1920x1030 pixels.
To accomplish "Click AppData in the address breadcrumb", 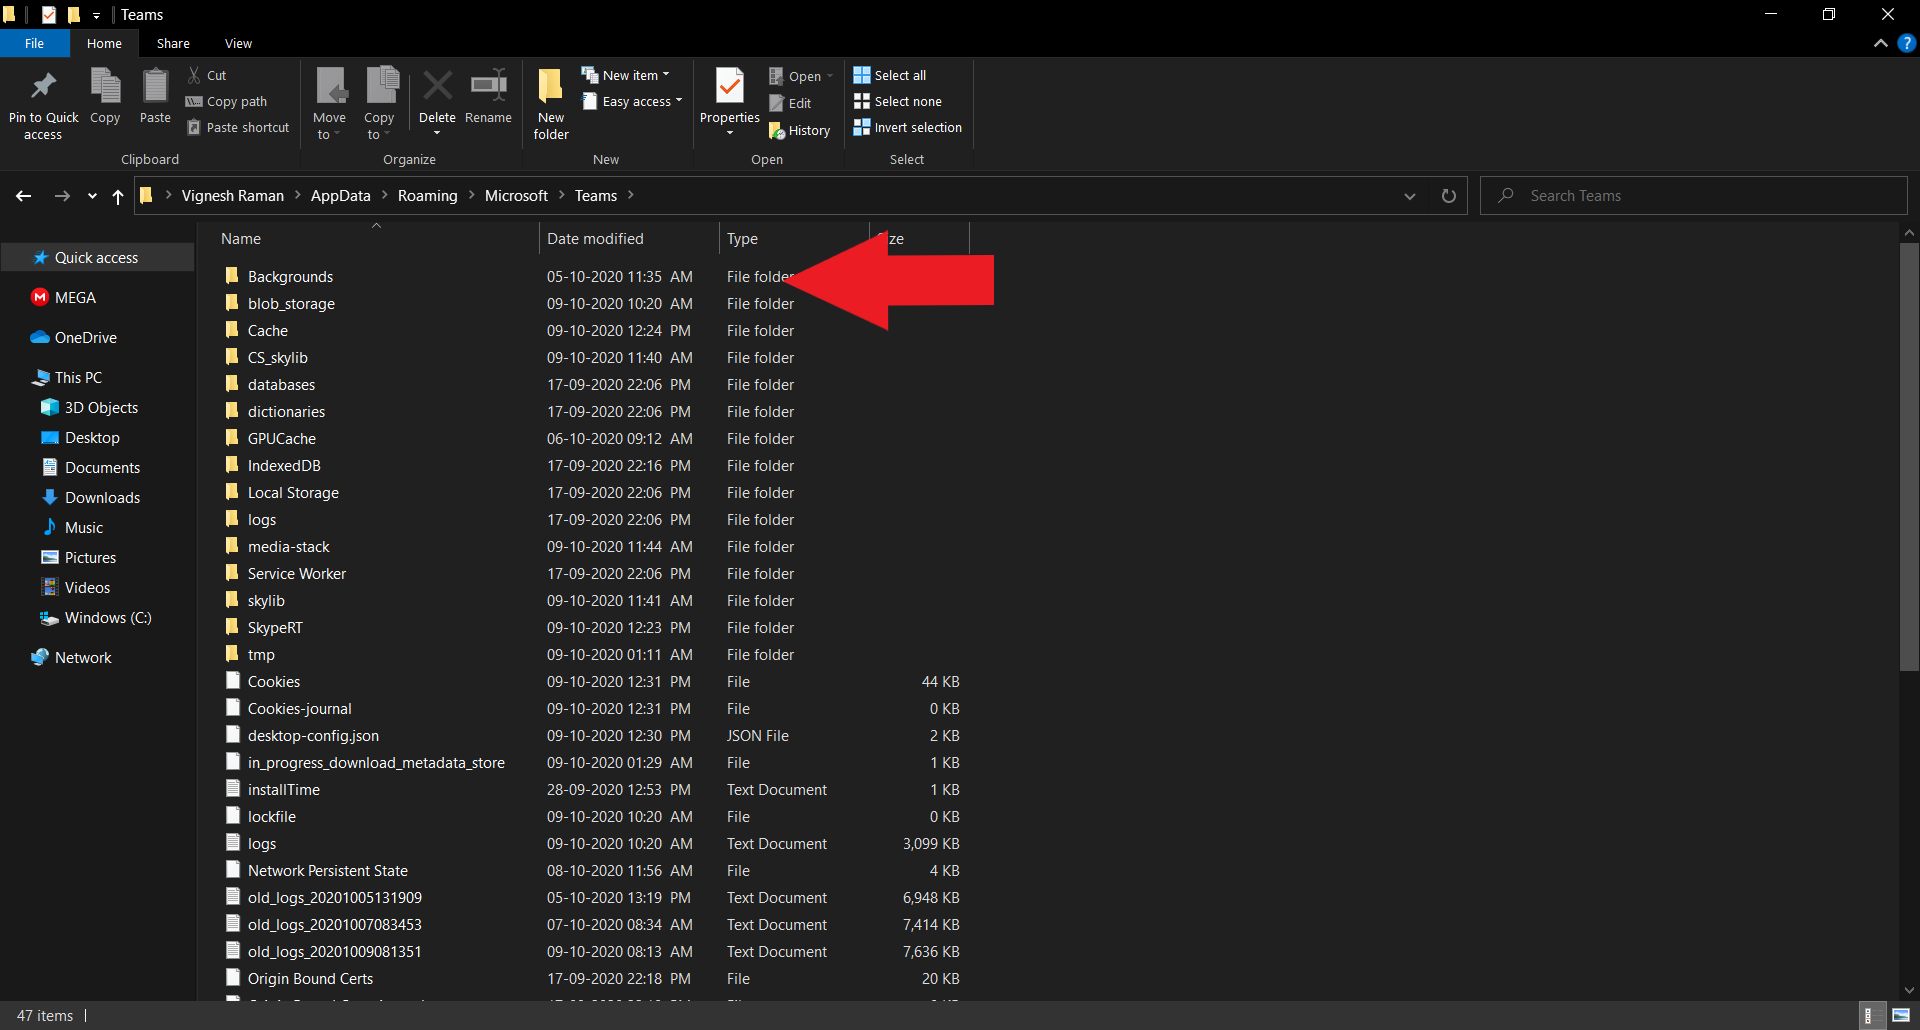I will coord(340,196).
